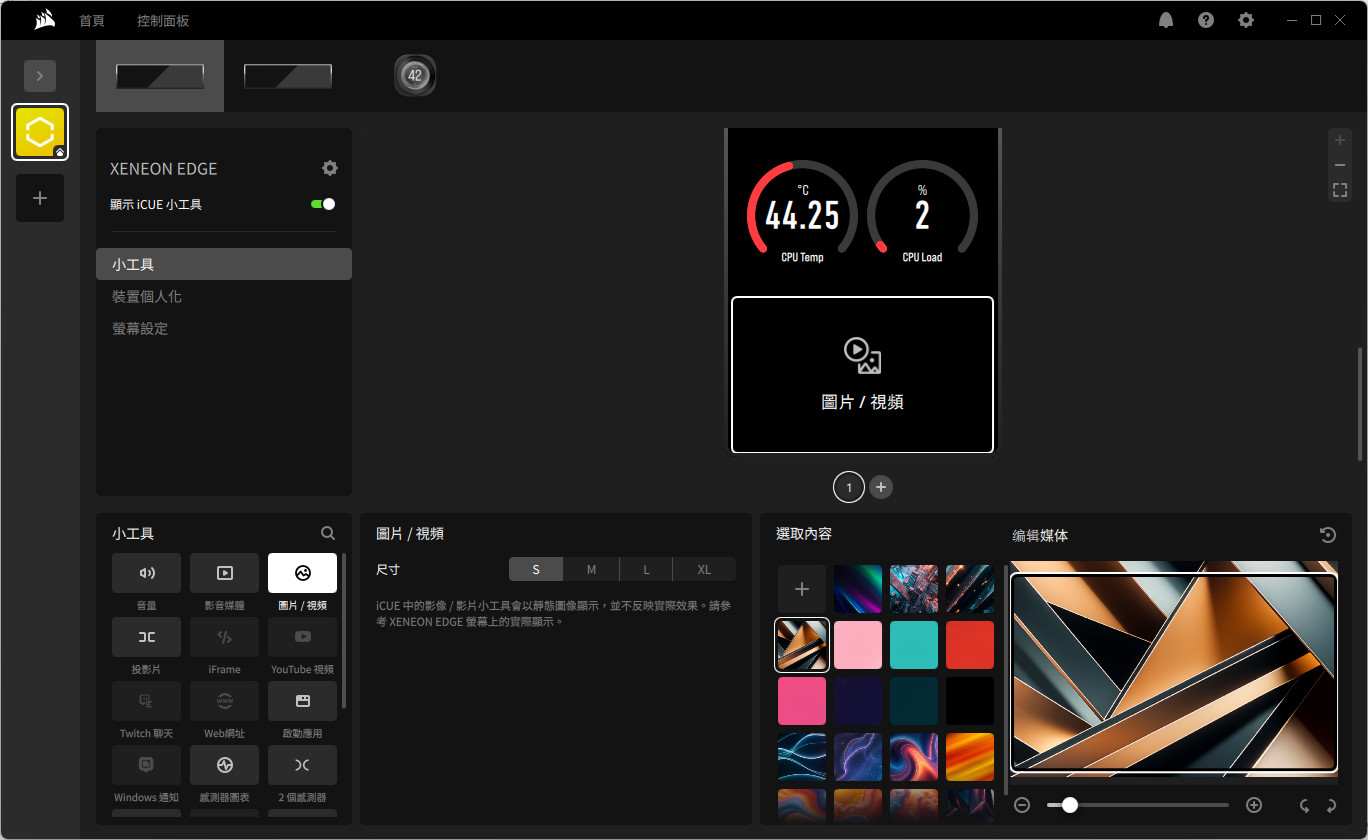Toggle 顯示 iCUE 小工具 switch off

[323, 204]
